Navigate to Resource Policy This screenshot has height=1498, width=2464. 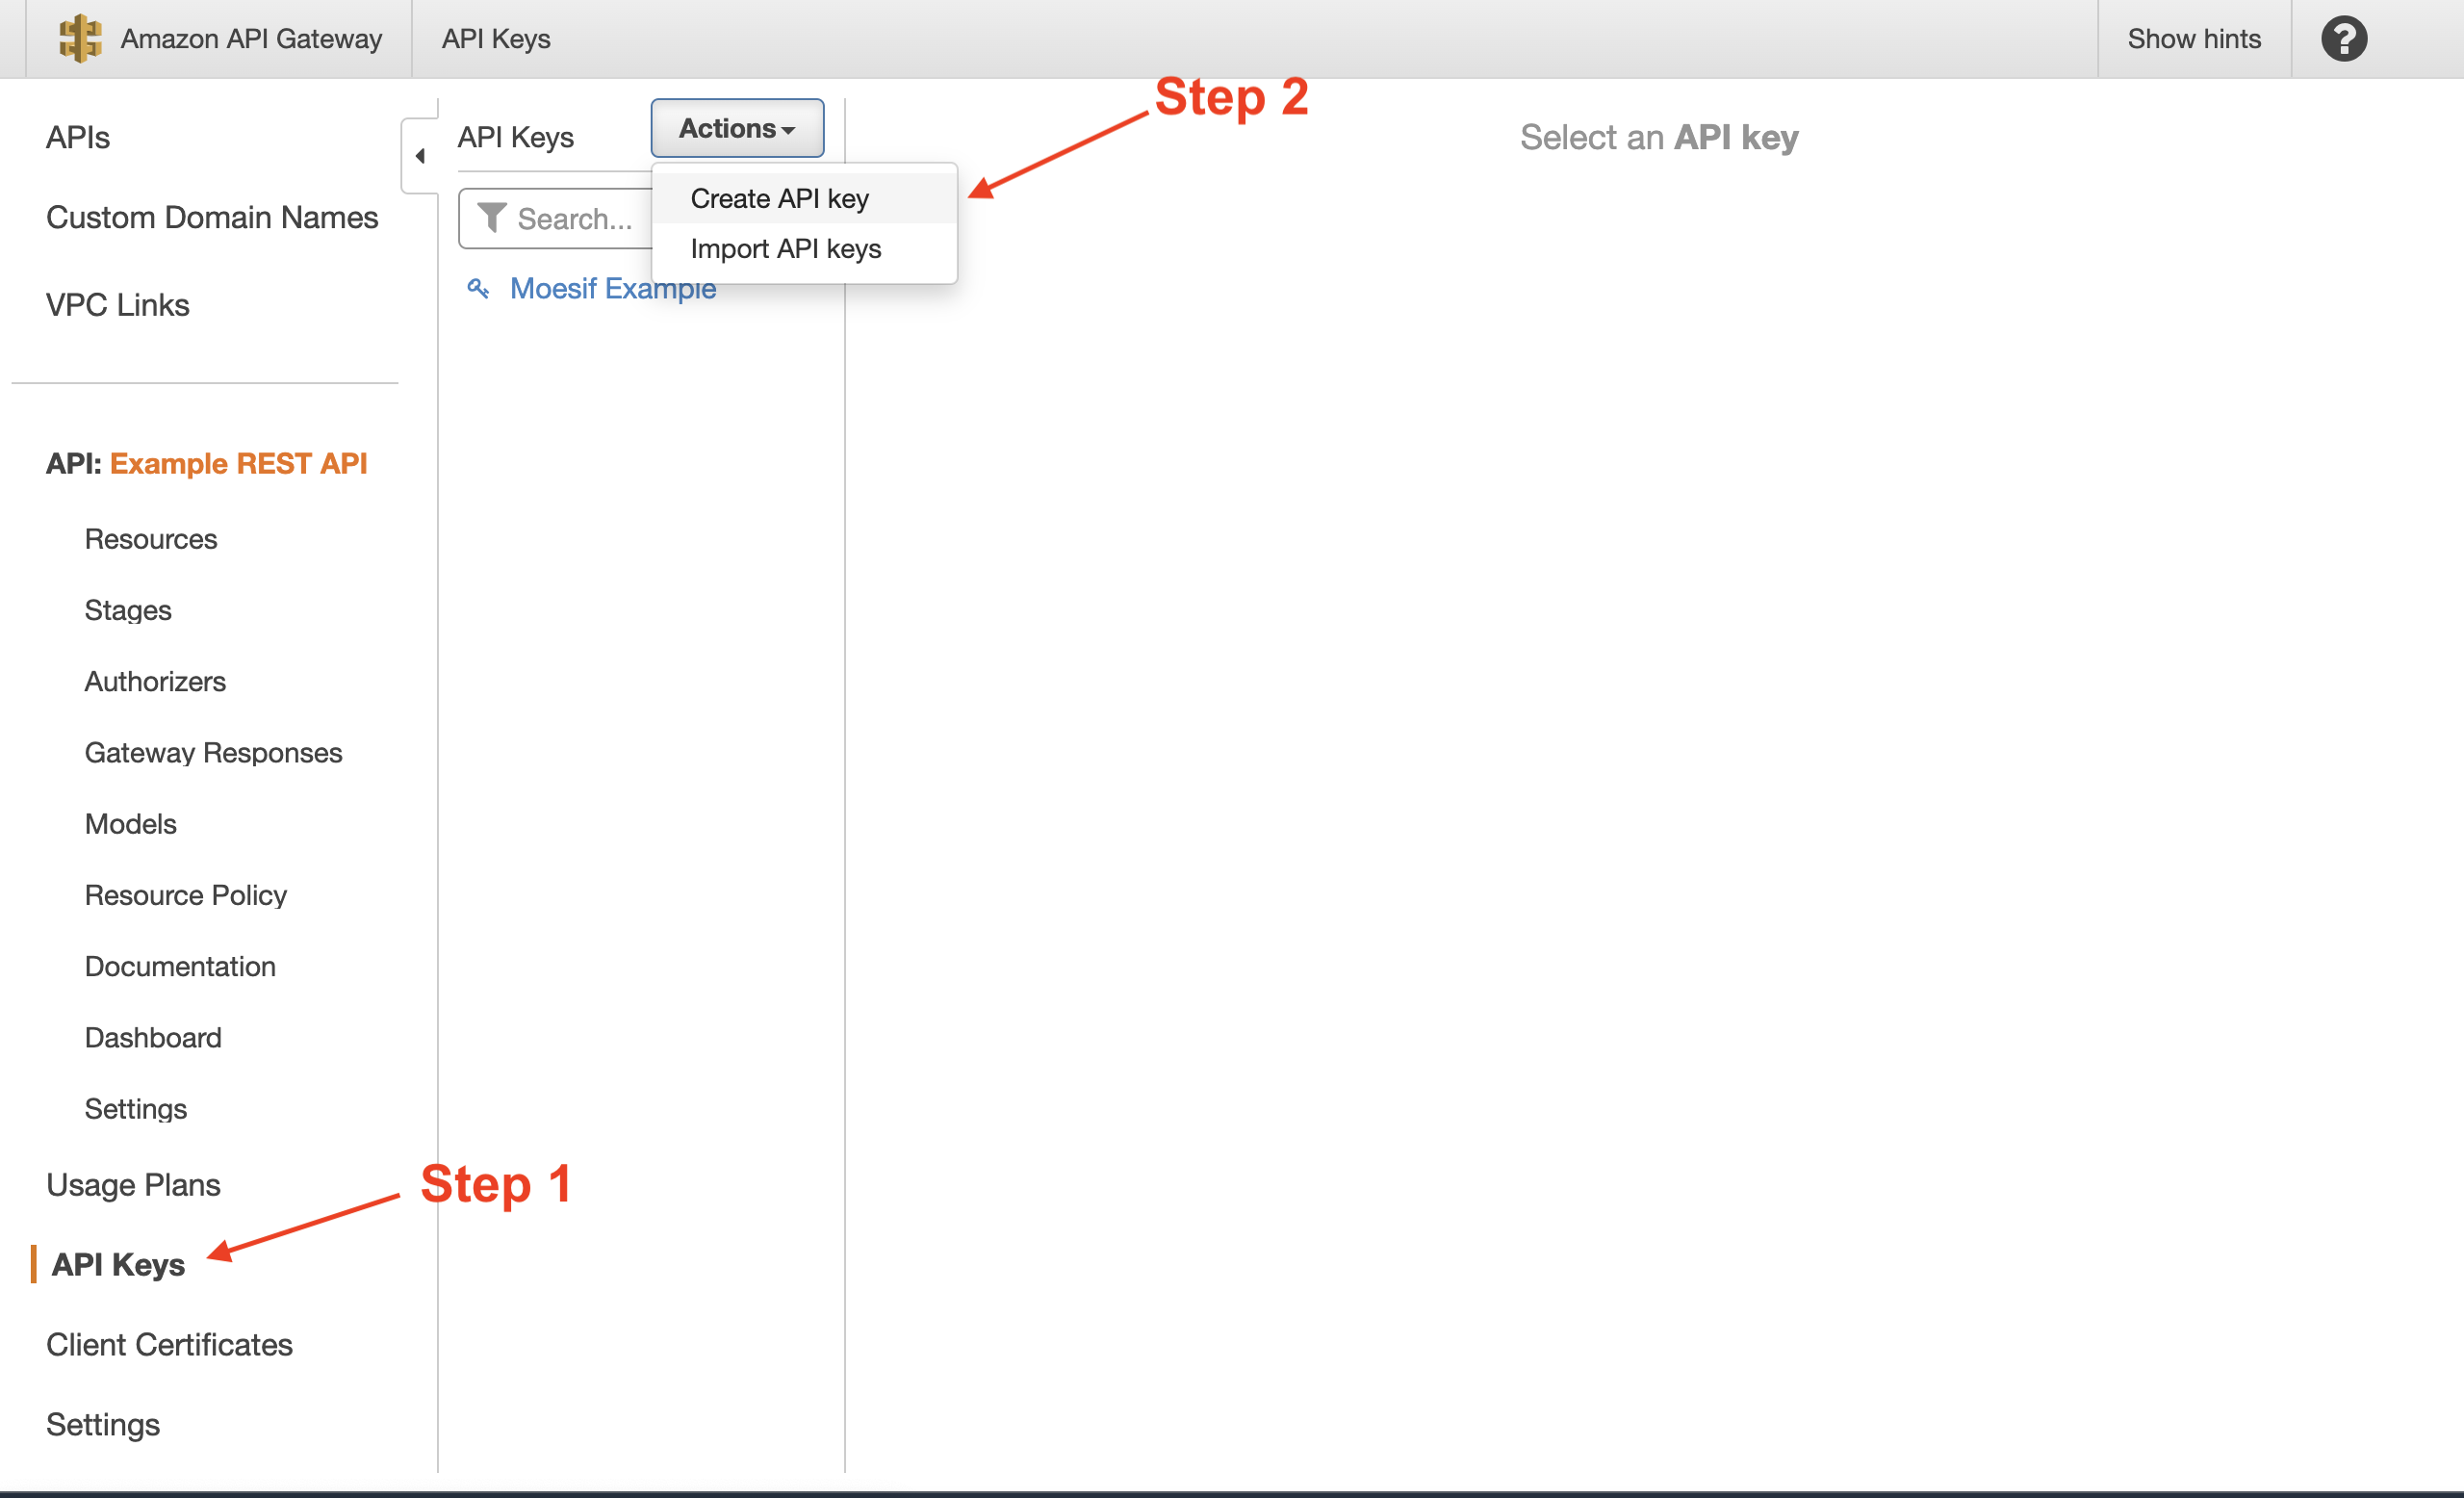(185, 895)
